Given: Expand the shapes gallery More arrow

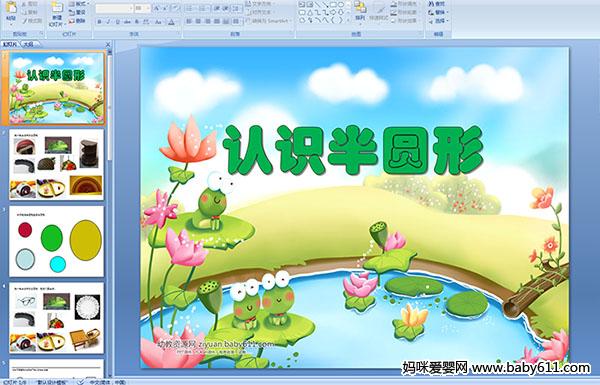Looking at the screenshot, I should tap(348, 20).
